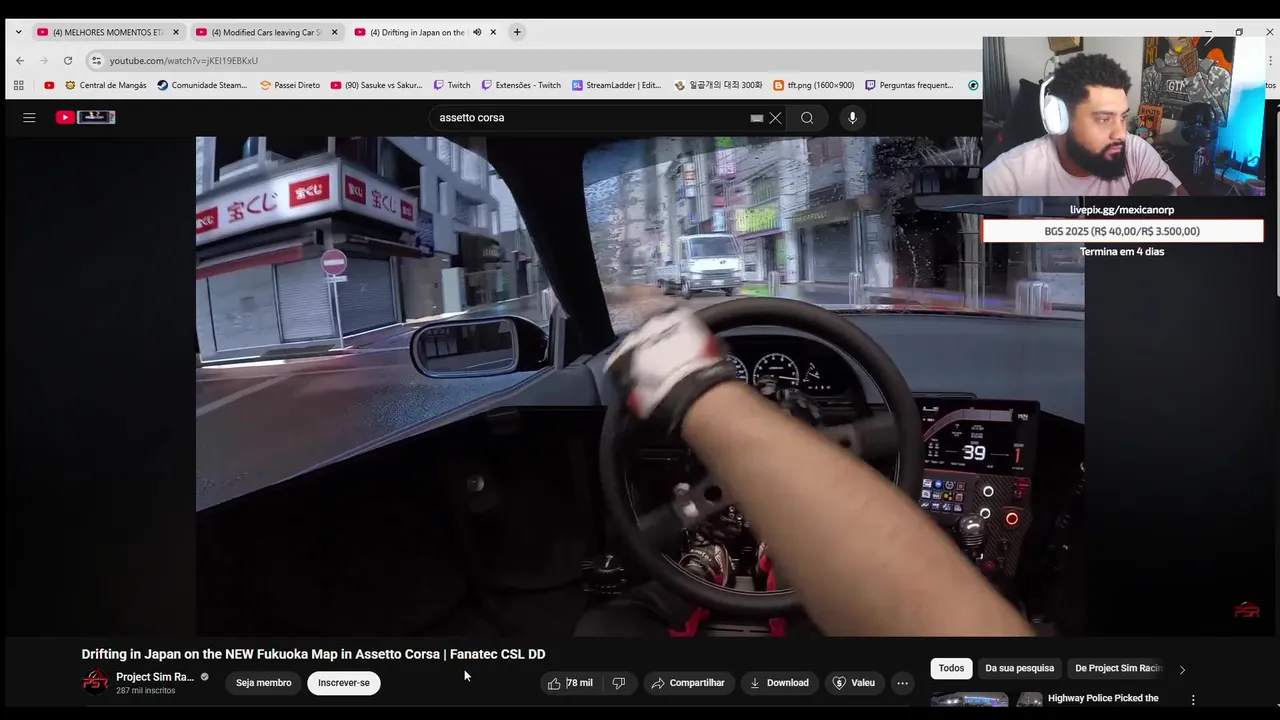The height and width of the screenshot is (720, 1280).
Task: Open the on-screen keyboard icon in search box
Action: (x=757, y=118)
